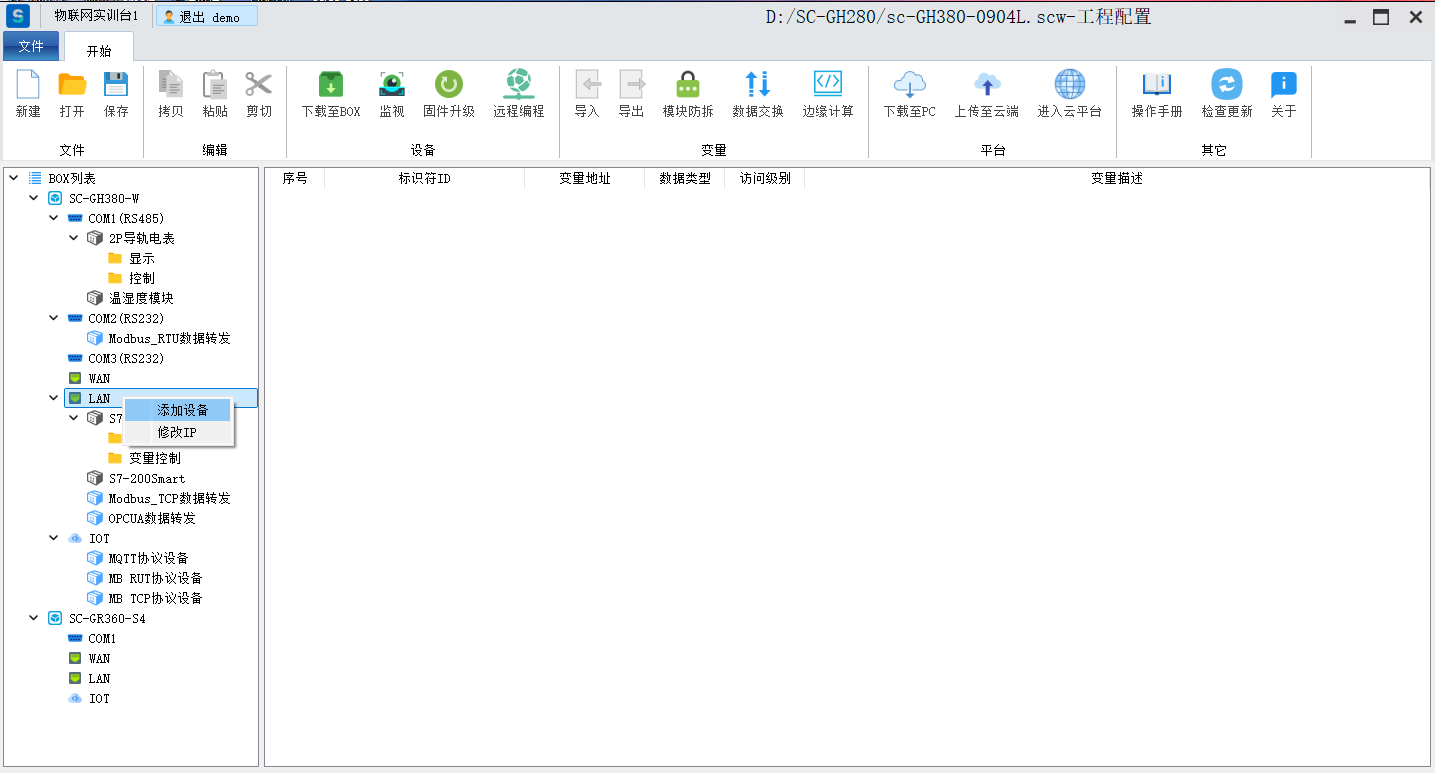The height and width of the screenshot is (773, 1435).
Task: Click the 退出 demo logout button
Action: 207,17
